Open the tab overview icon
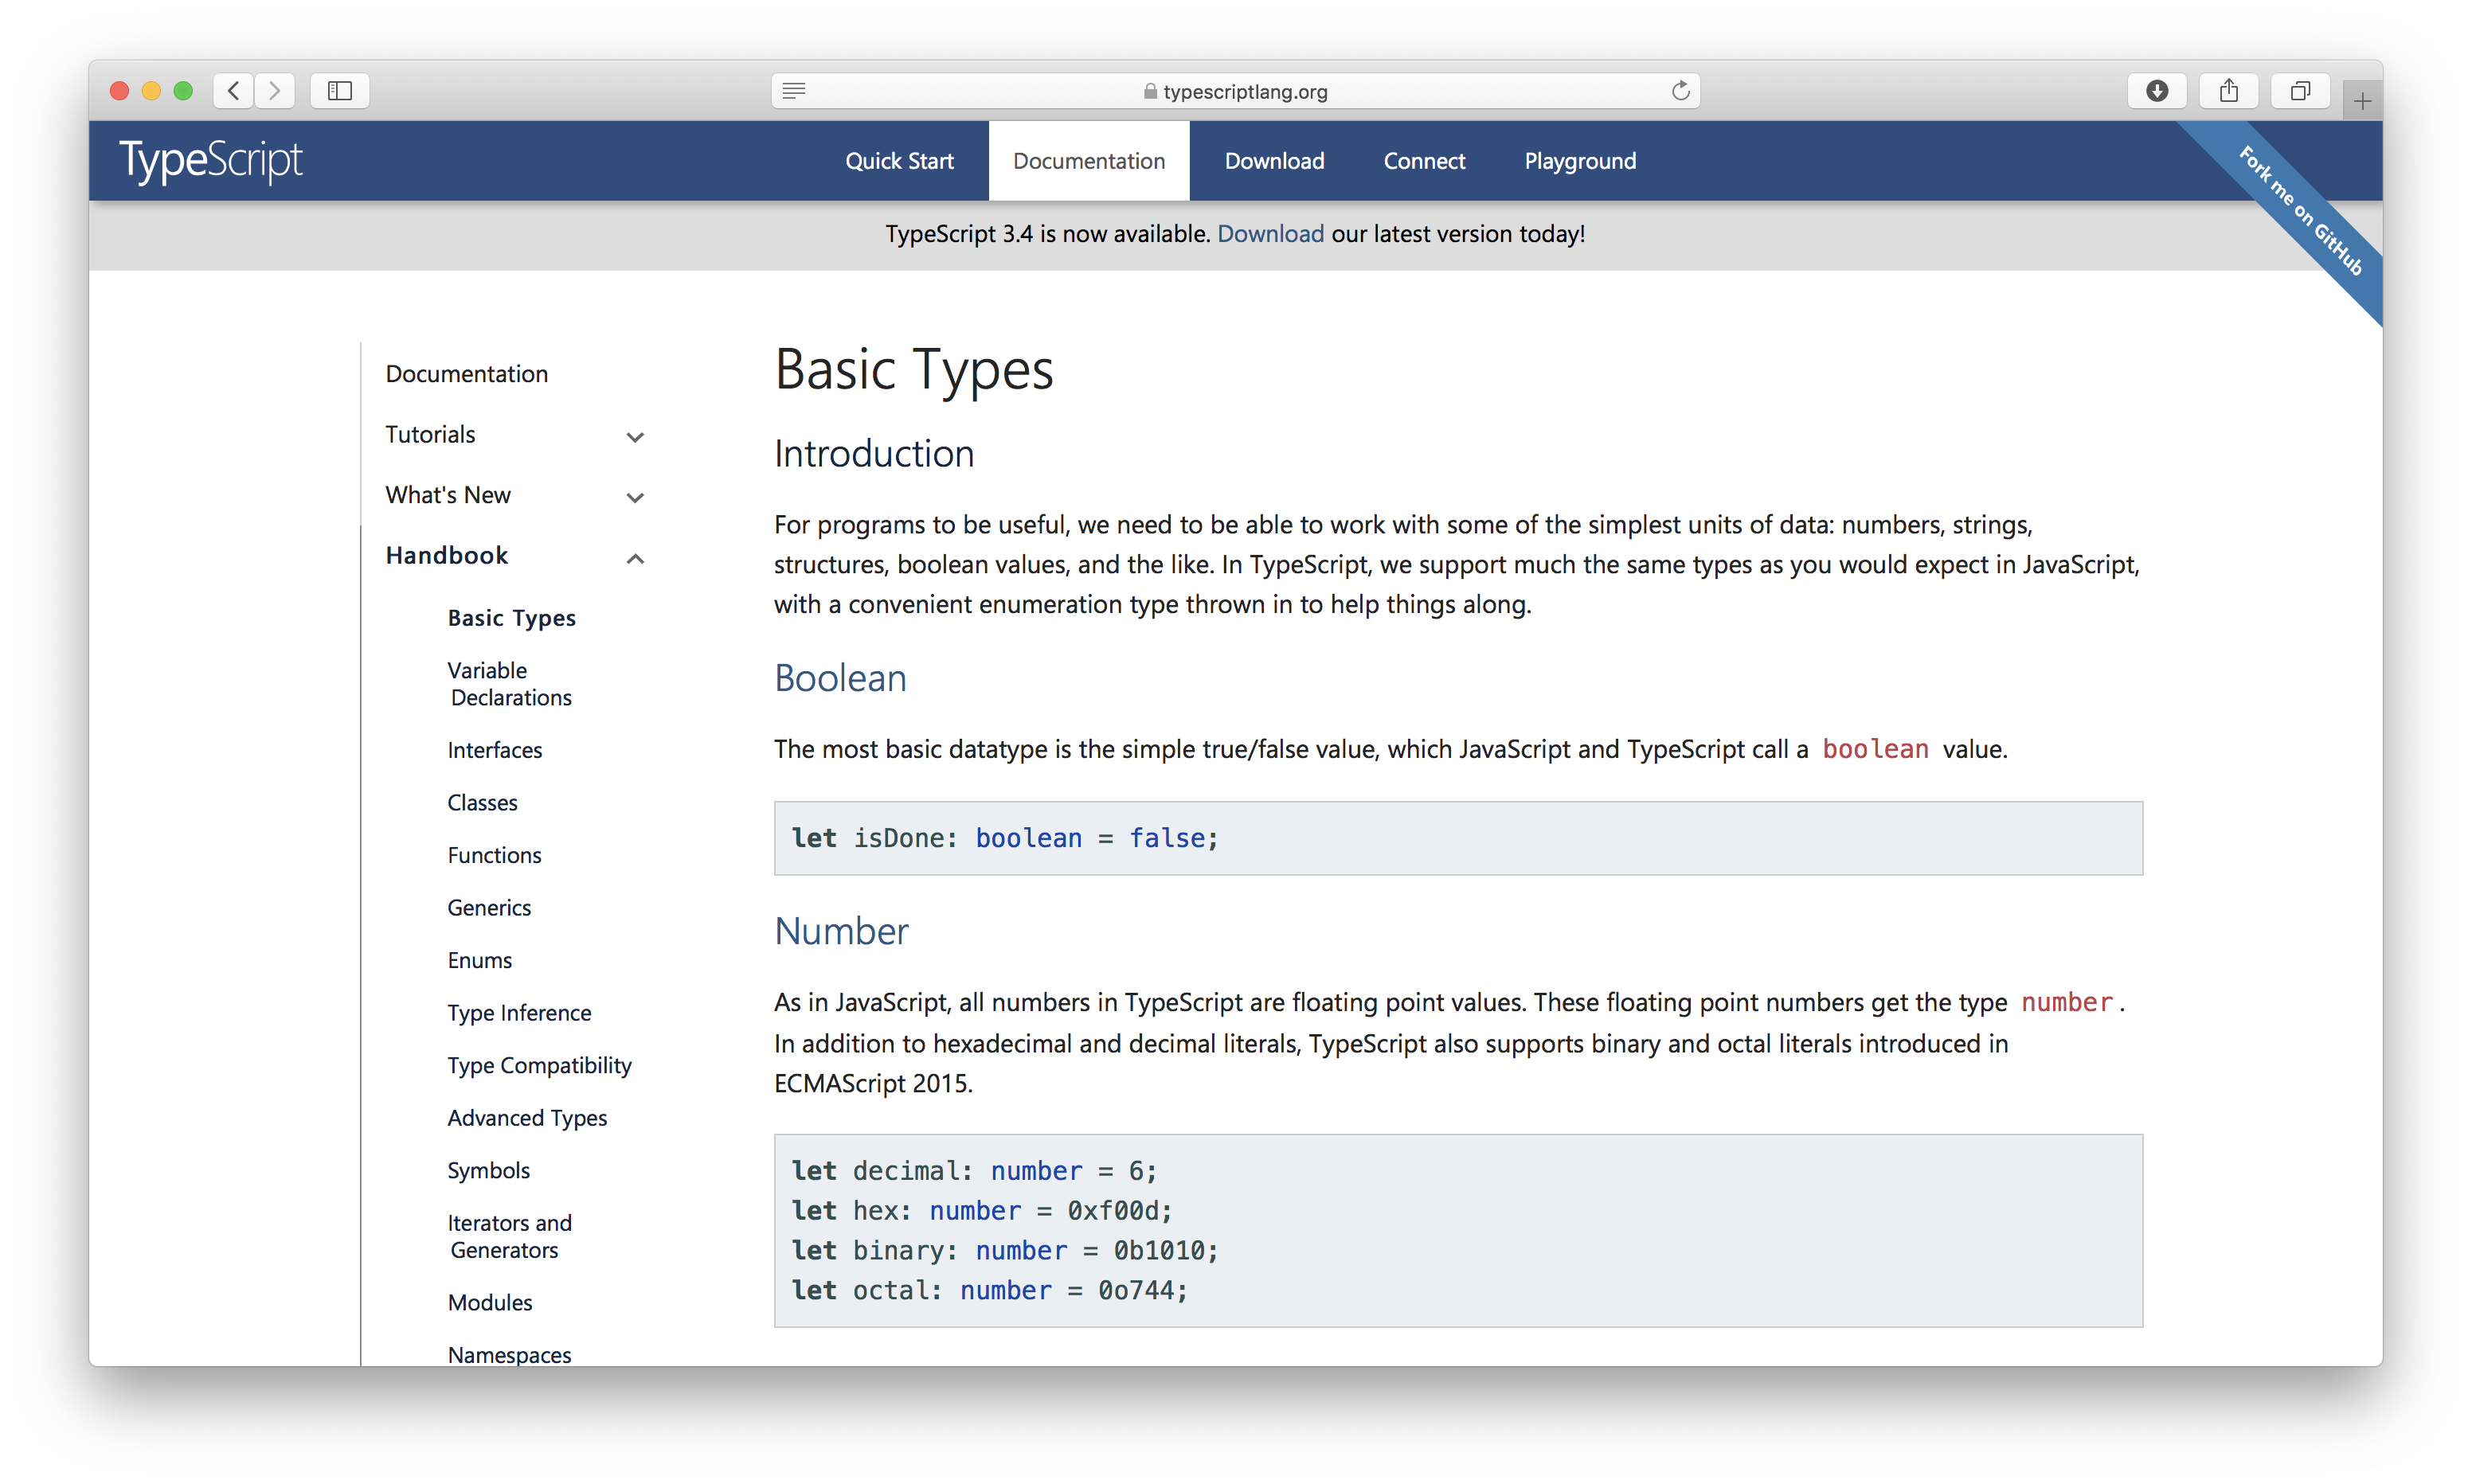The height and width of the screenshot is (1484, 2472). (2300, 90)
